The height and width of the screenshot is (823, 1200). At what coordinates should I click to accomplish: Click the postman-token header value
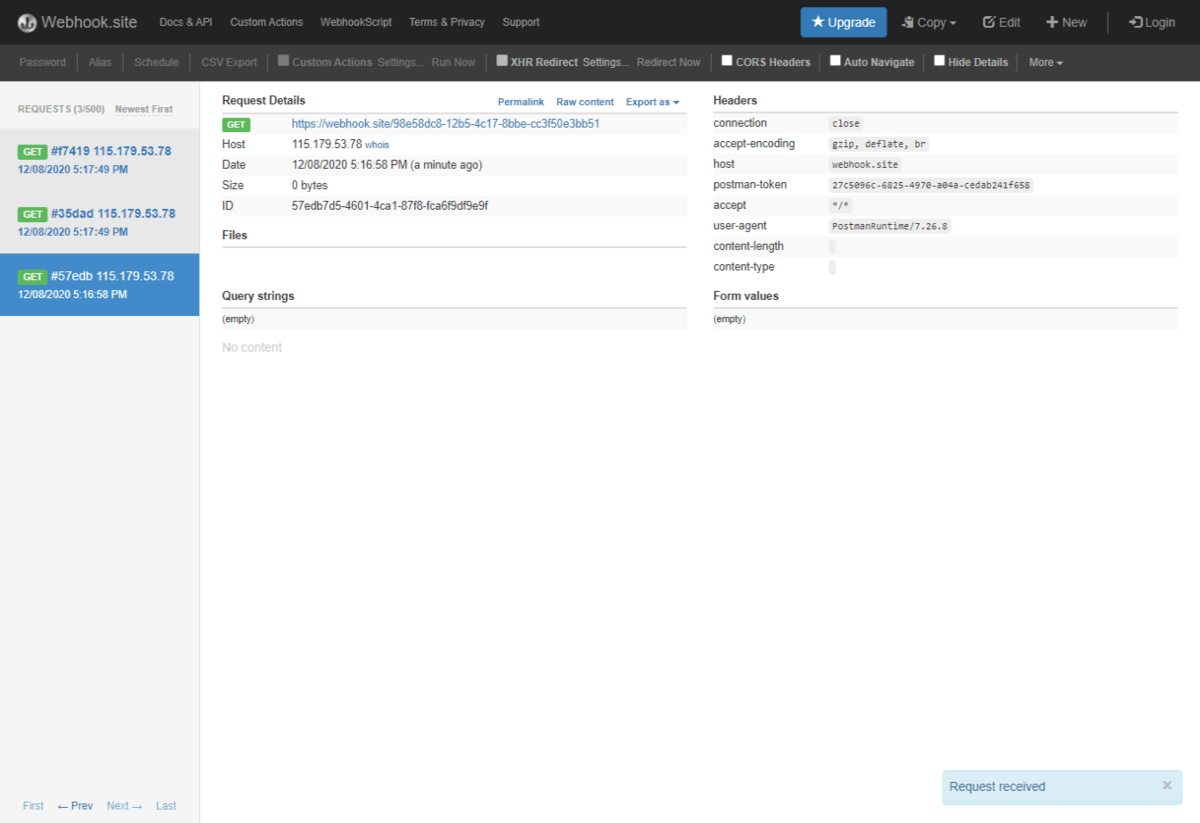(x=931, y=185)
